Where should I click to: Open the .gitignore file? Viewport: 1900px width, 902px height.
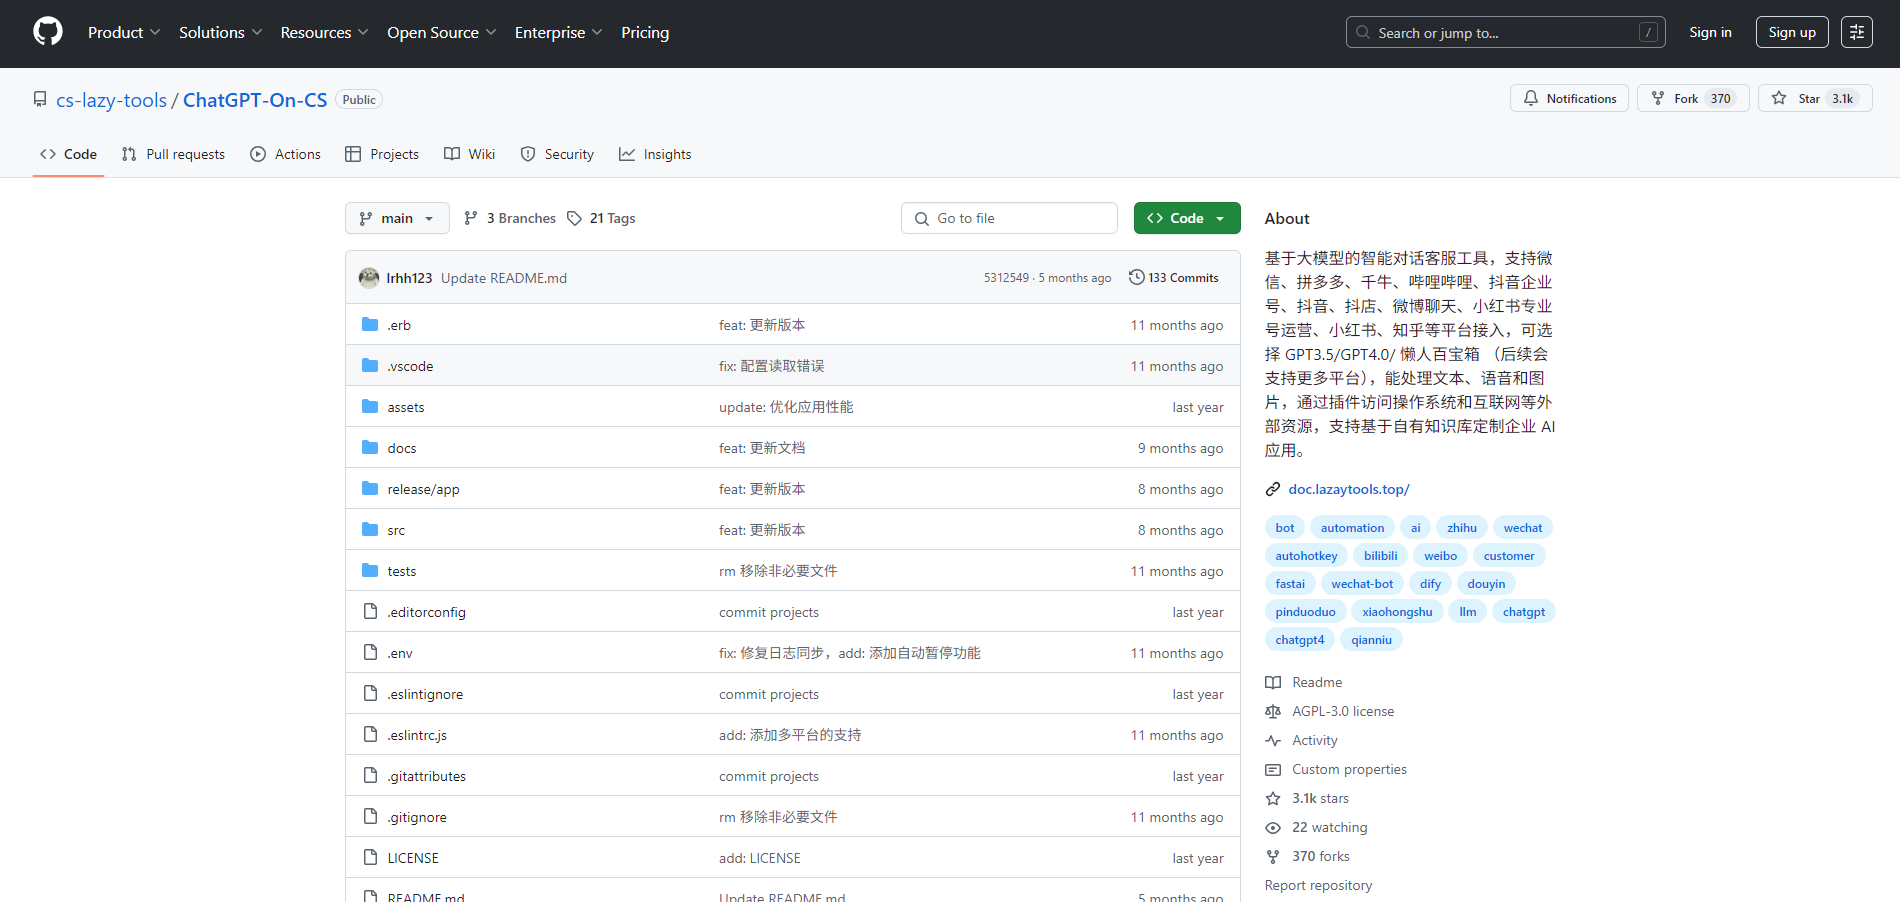417,817
